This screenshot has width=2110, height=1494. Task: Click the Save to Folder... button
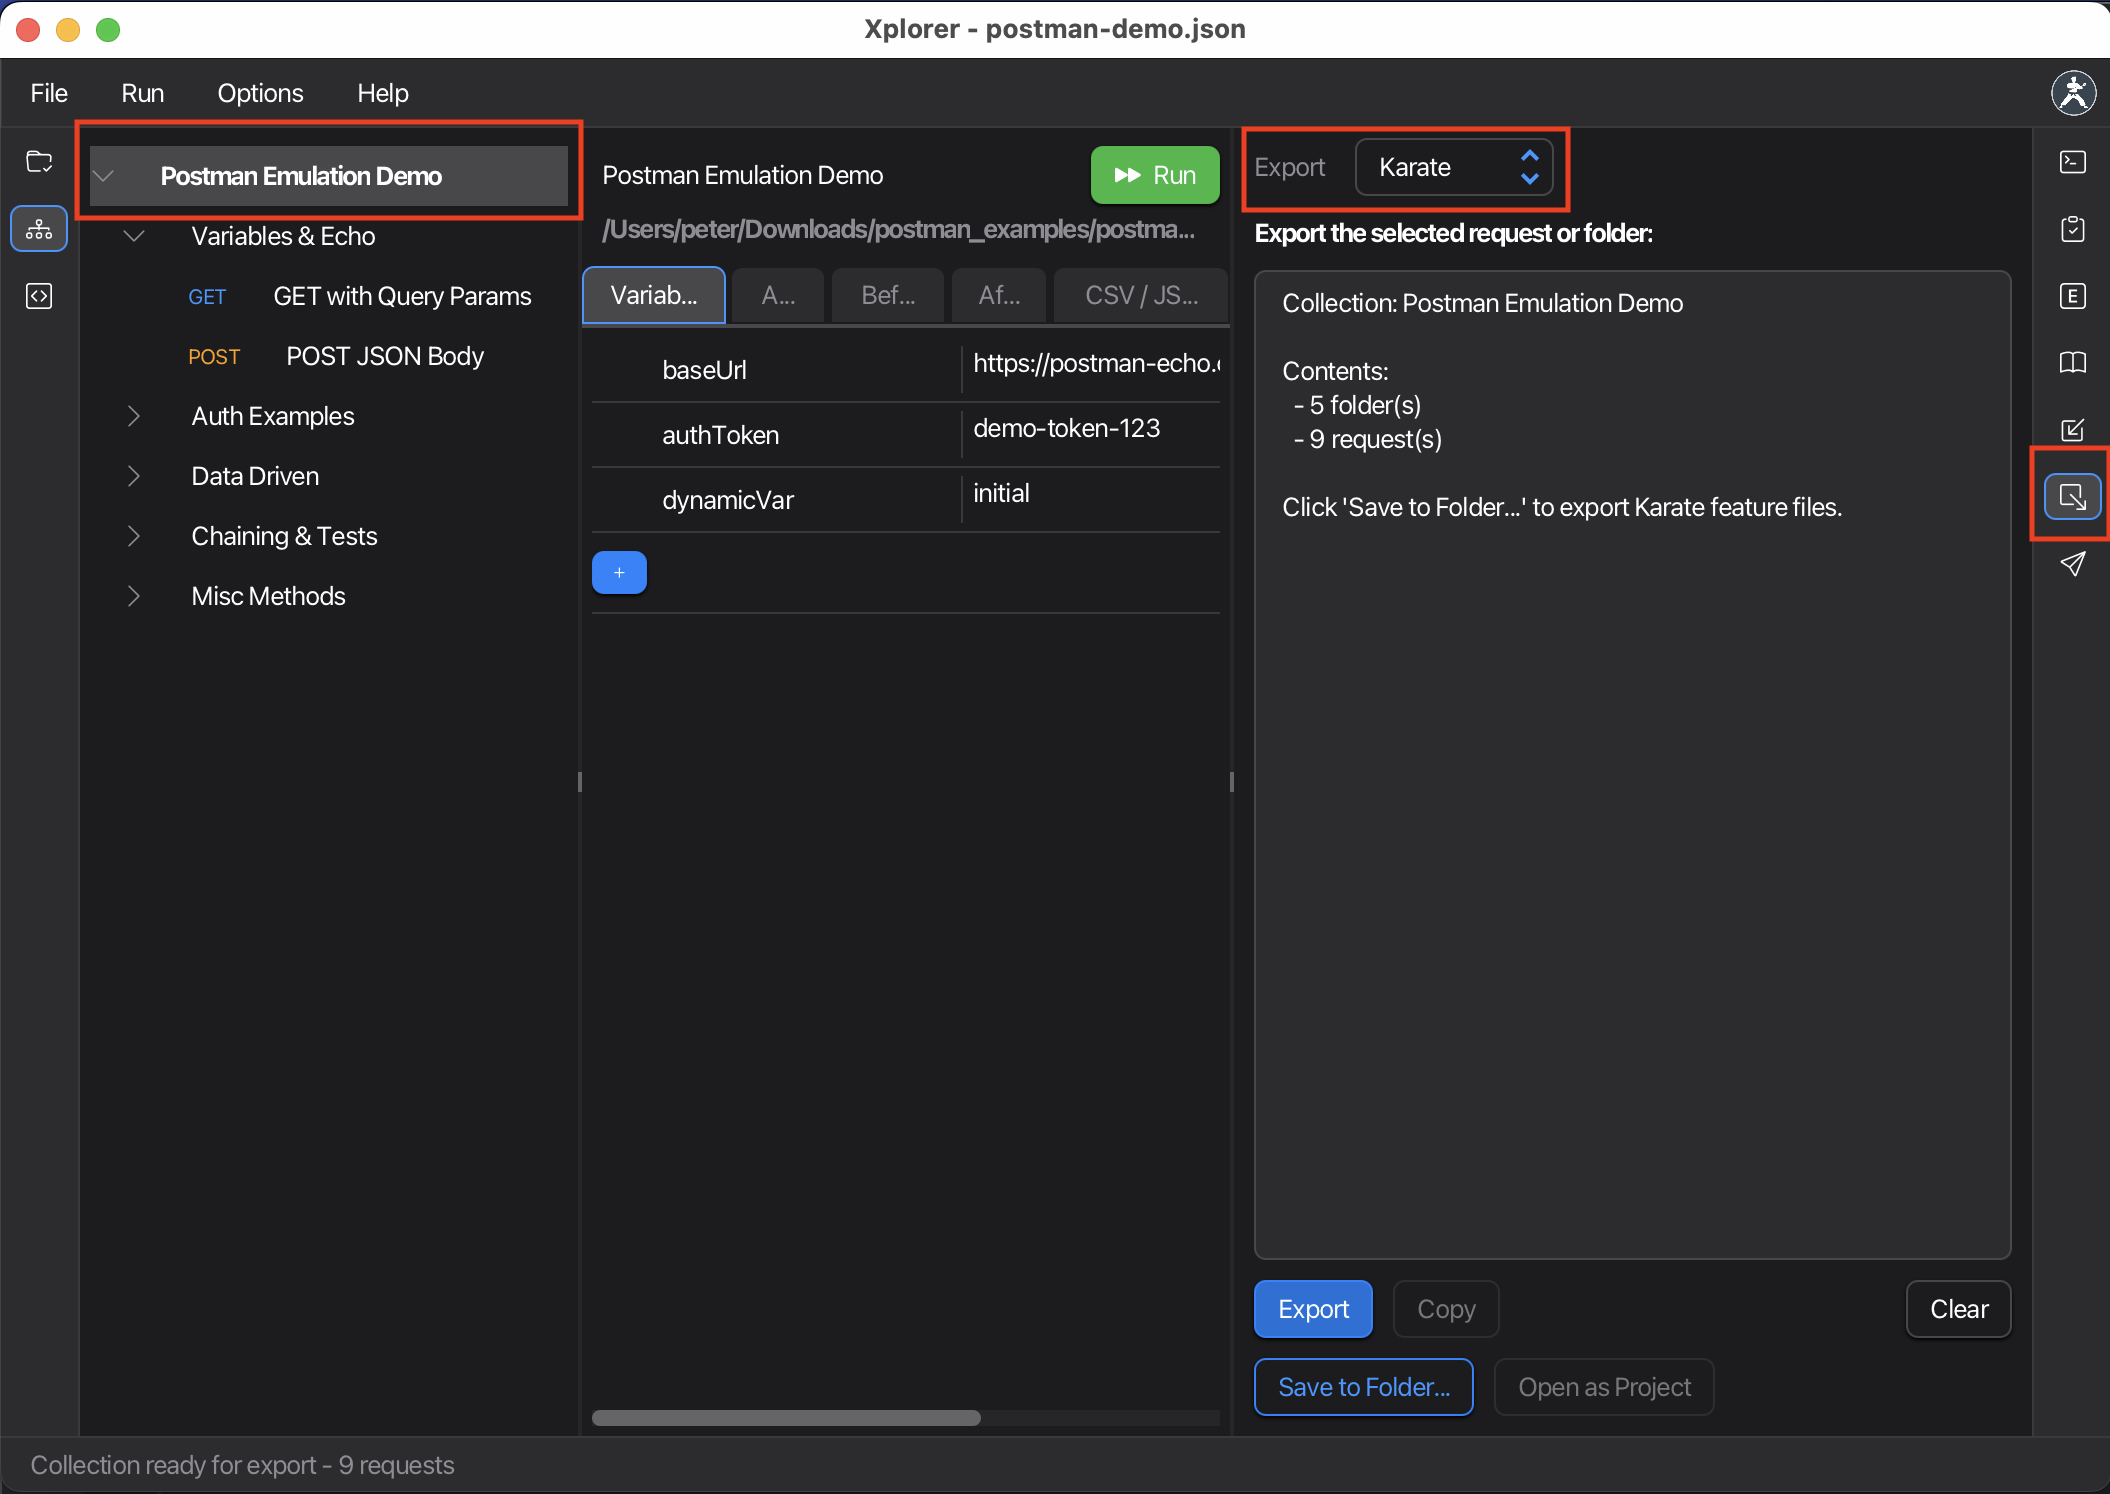(x=1363, y=1387)
